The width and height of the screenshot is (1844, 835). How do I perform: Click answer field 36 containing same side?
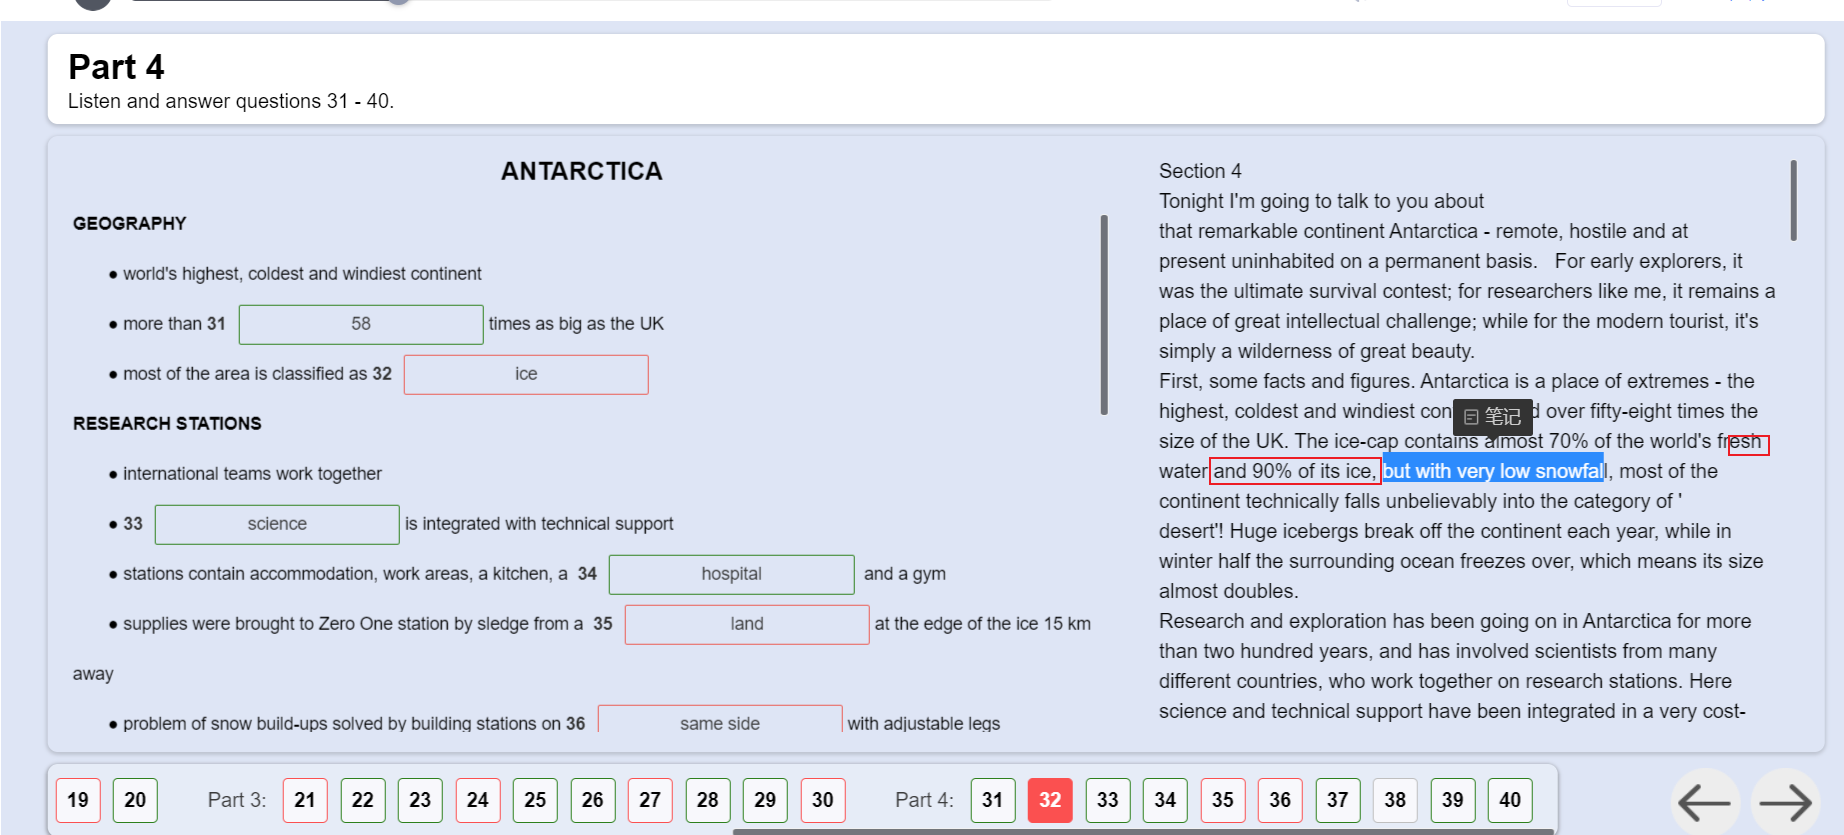(720, 719)
